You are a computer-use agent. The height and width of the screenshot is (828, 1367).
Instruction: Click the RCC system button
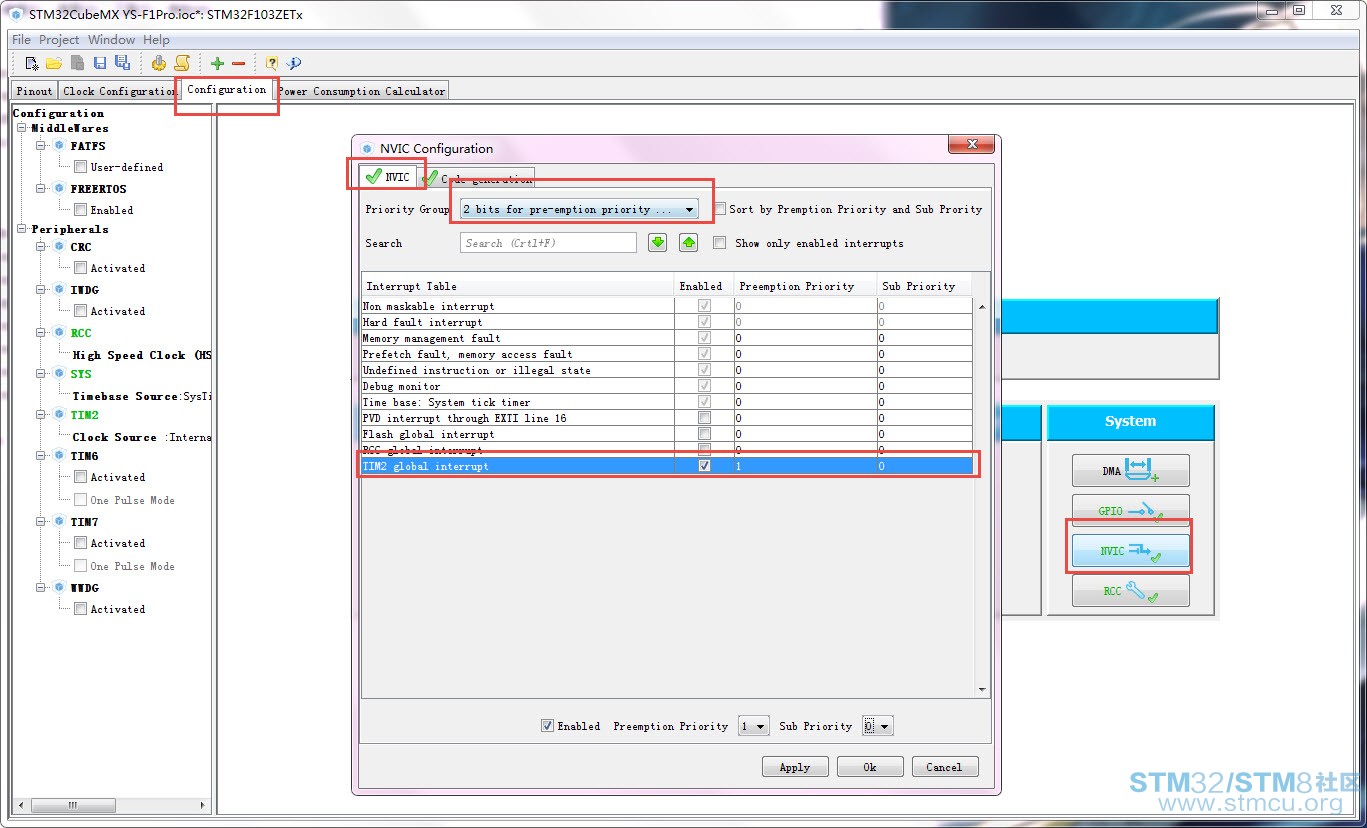click(x=1131, y=590)
